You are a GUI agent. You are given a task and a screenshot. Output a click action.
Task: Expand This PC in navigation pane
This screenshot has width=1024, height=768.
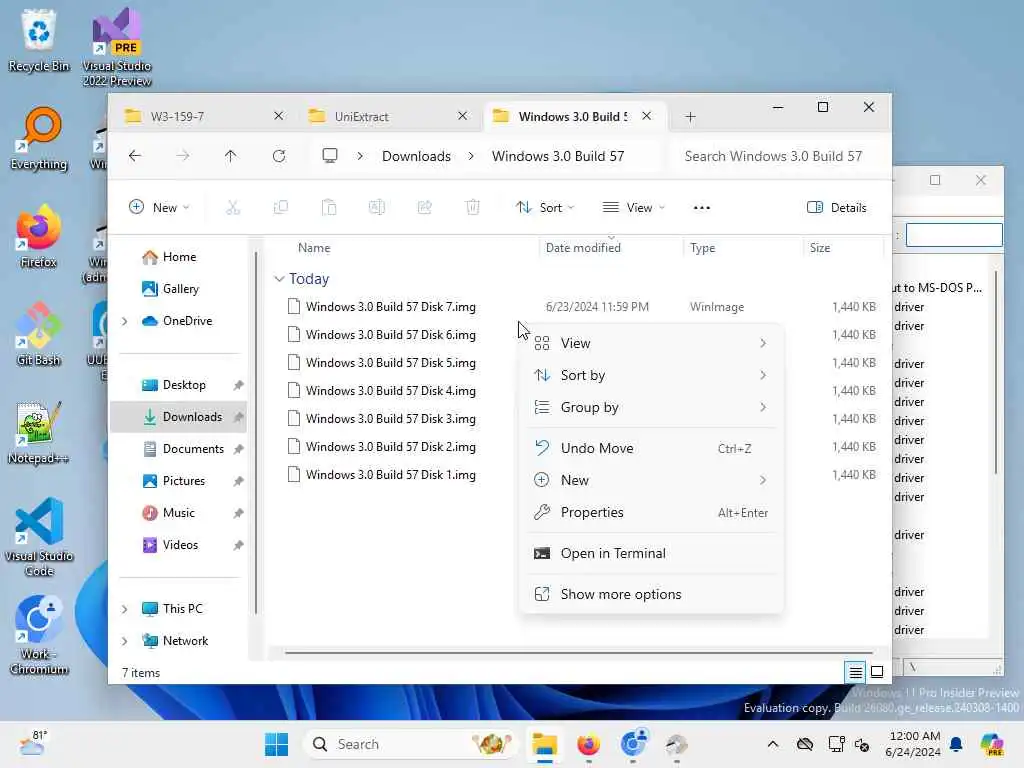[x=125, y=609]
